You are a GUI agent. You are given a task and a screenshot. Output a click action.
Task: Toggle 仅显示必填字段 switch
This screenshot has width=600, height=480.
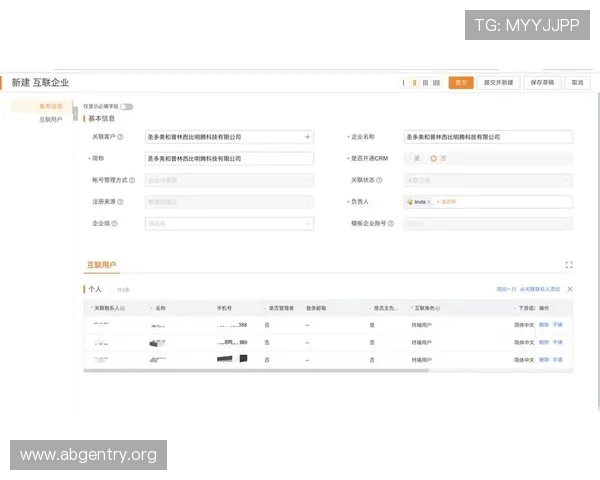(127, 107)
